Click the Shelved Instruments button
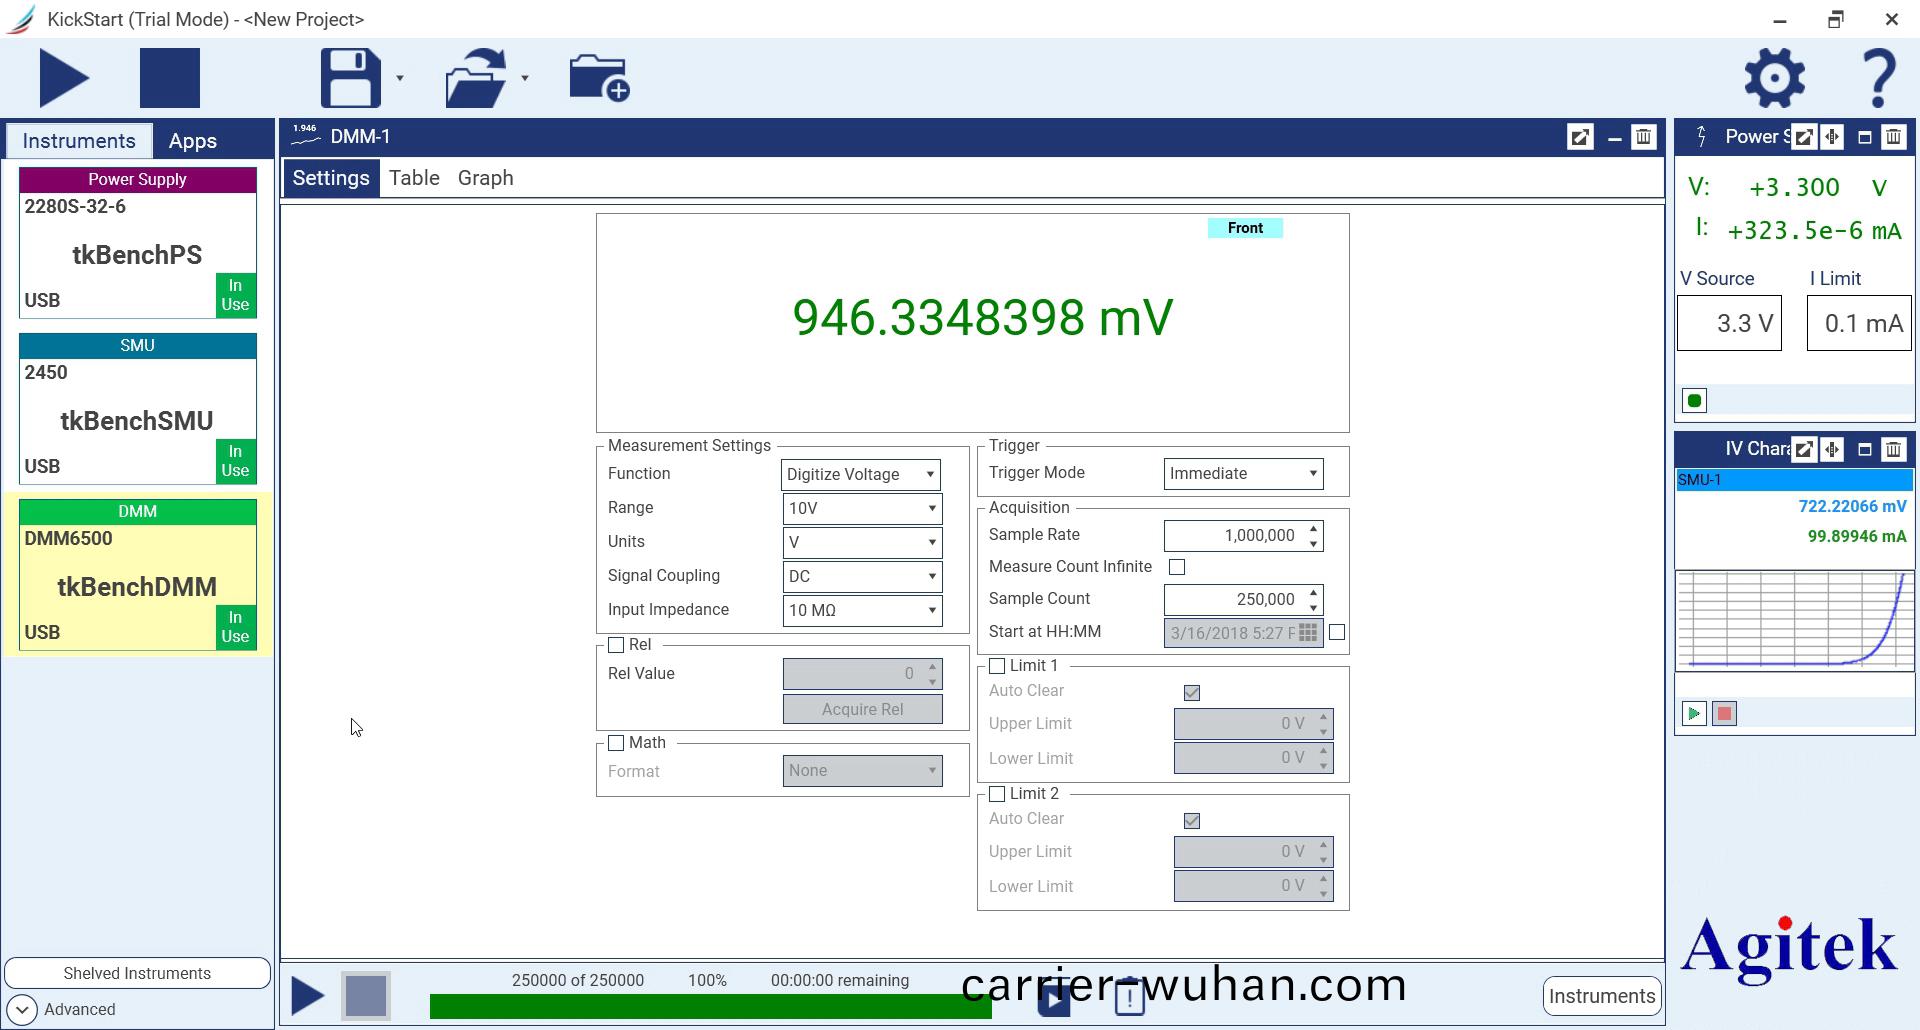Viewport: 1920px width, 1030px height. pyautogui.click(x=137, y=973)
